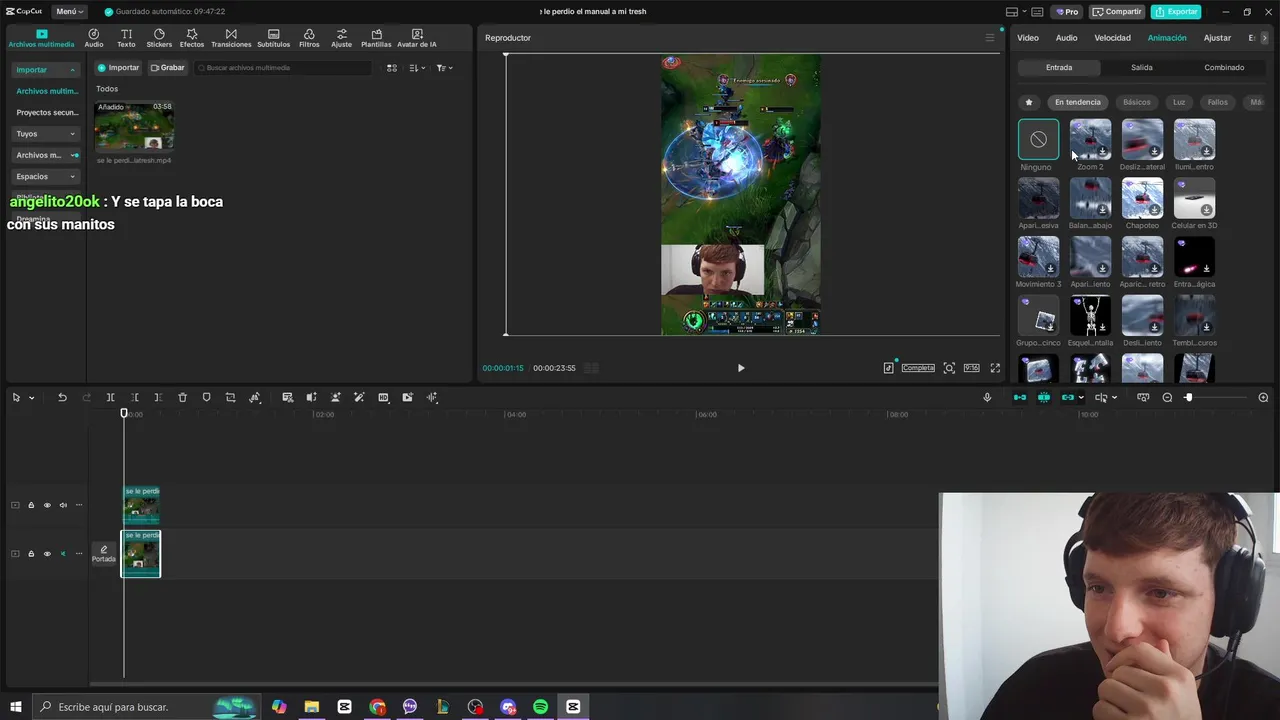Open the media filter dropdown
The width and height of the screenshot is (1280, 720).
click(x=444, y=68)
